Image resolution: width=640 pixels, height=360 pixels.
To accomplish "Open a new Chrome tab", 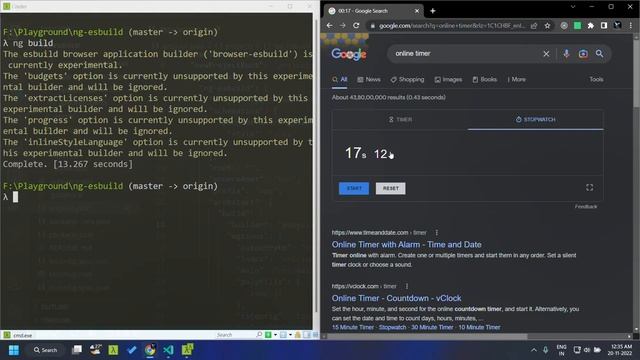I will pos(433,11).
